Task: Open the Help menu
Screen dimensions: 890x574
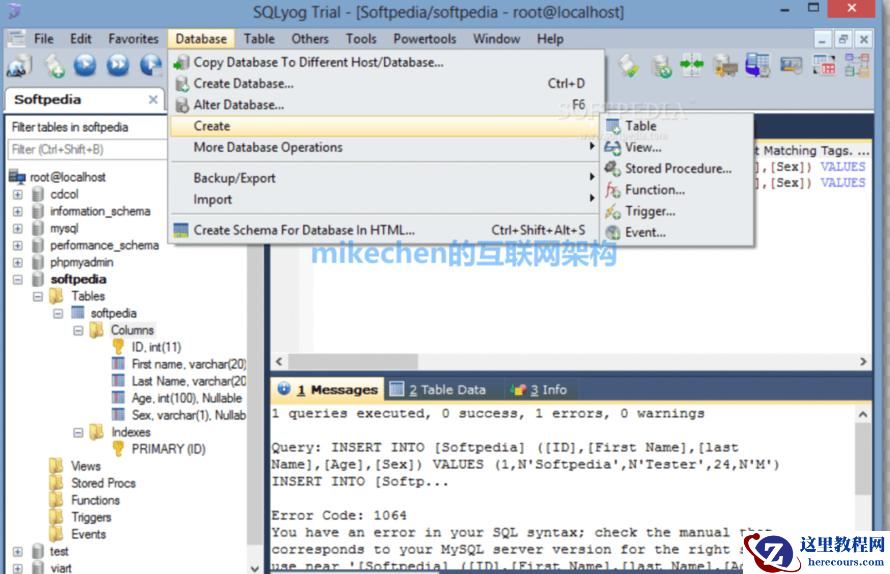Action: tap(550, 39)
